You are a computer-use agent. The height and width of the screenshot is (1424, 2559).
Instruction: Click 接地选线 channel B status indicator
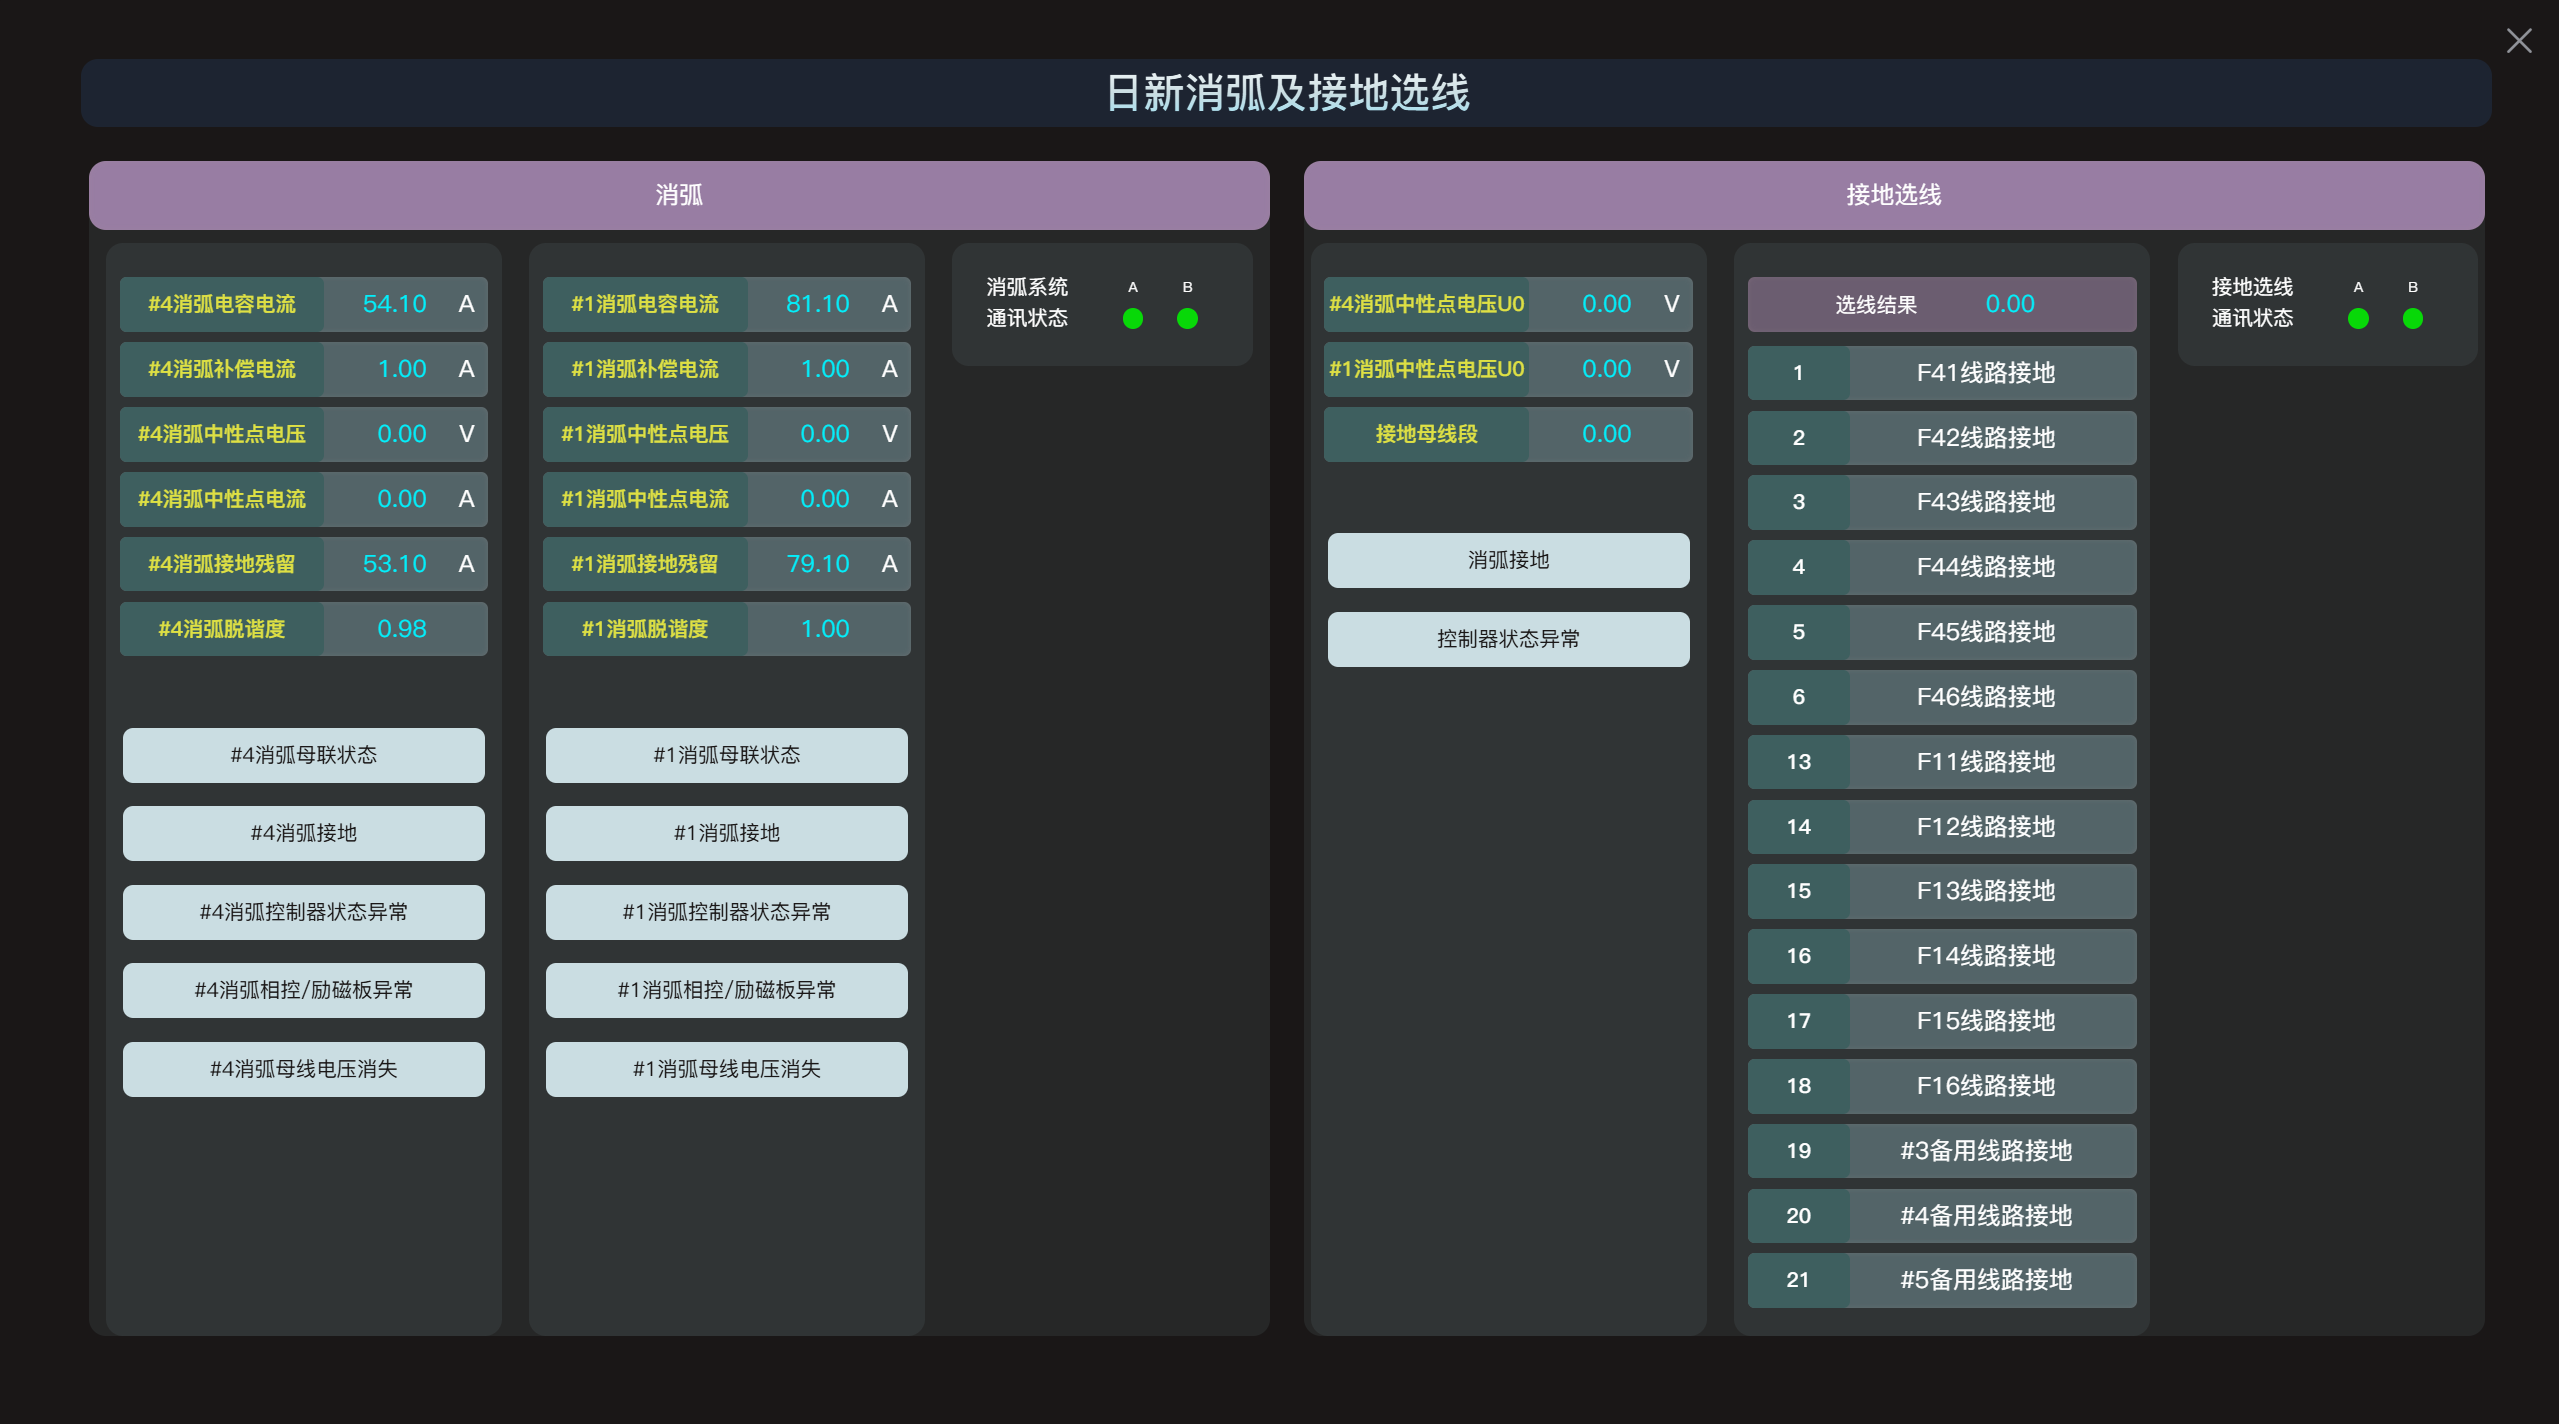click(2412, 319)
